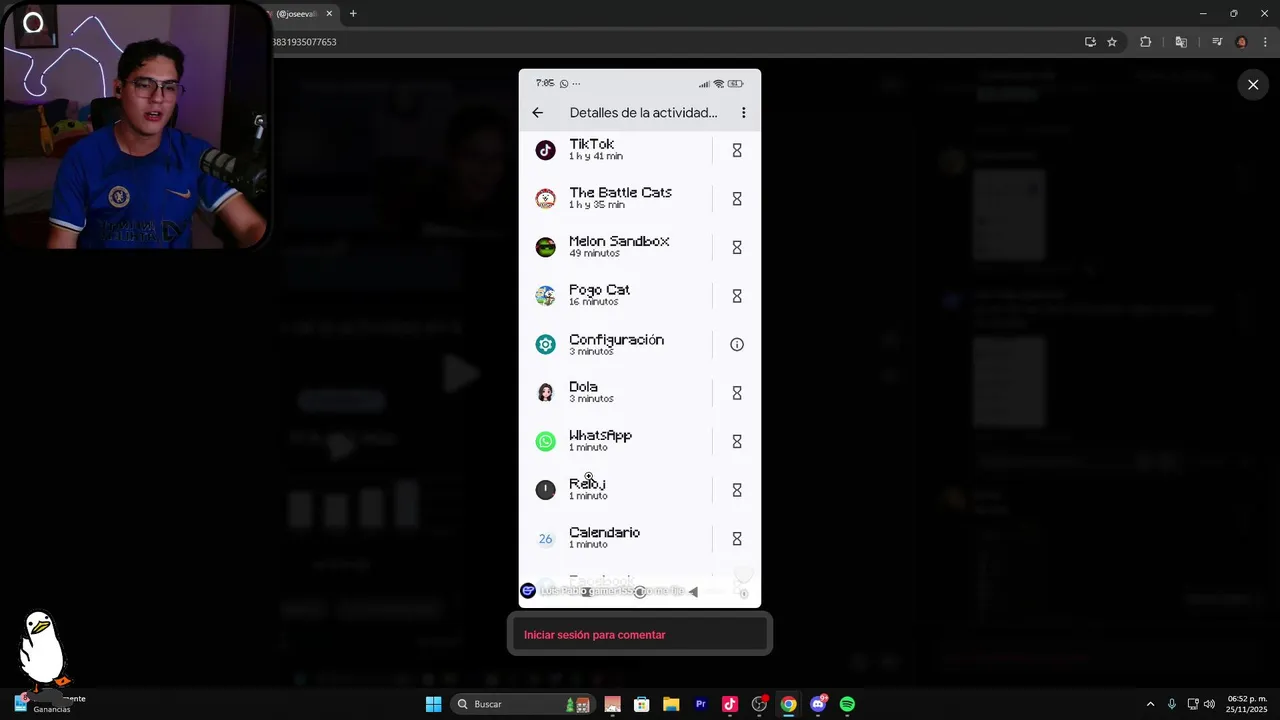Click the Reloj clock app icon

coord(545,490)
